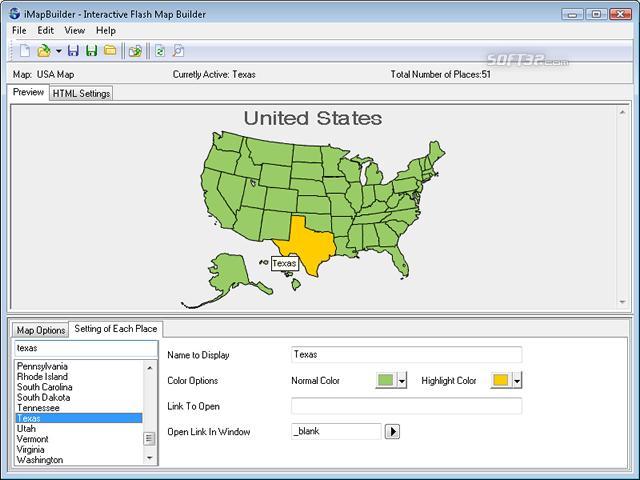
Task: Click Florida on the map preview
Action: point(399,260)
